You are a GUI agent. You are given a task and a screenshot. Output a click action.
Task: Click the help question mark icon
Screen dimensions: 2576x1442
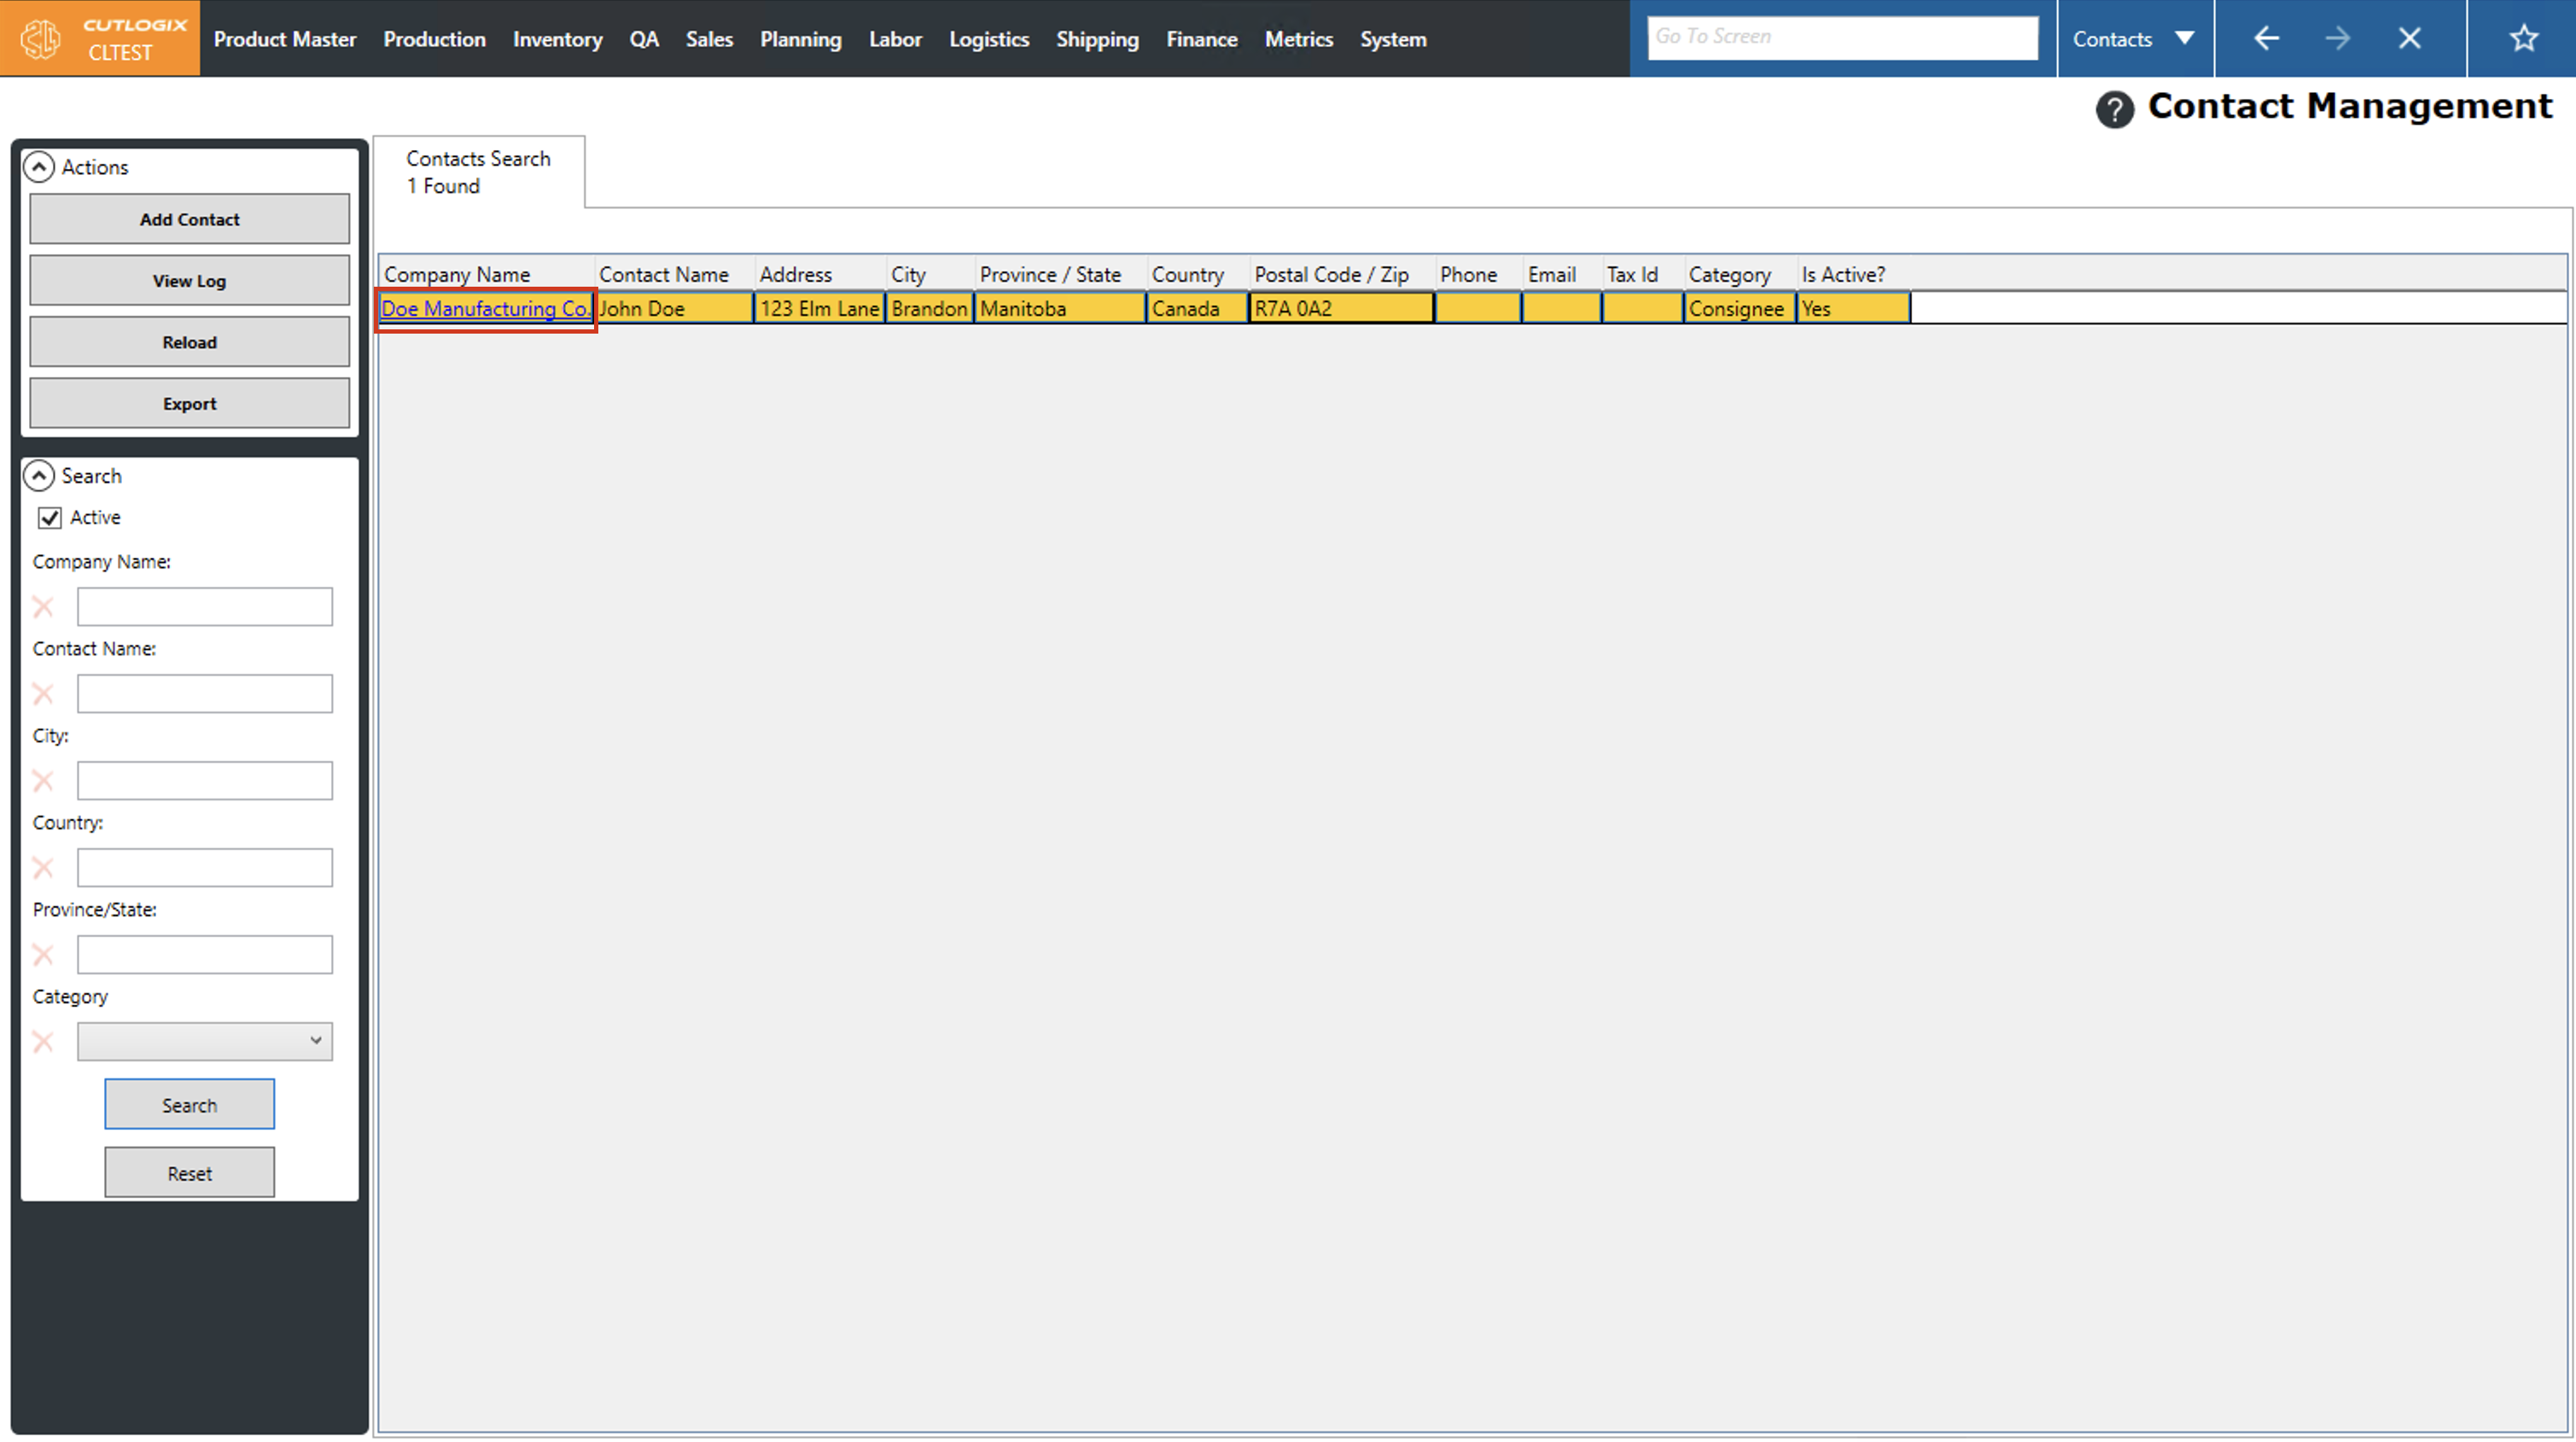pyautogui.click(x=2114, y=109)
